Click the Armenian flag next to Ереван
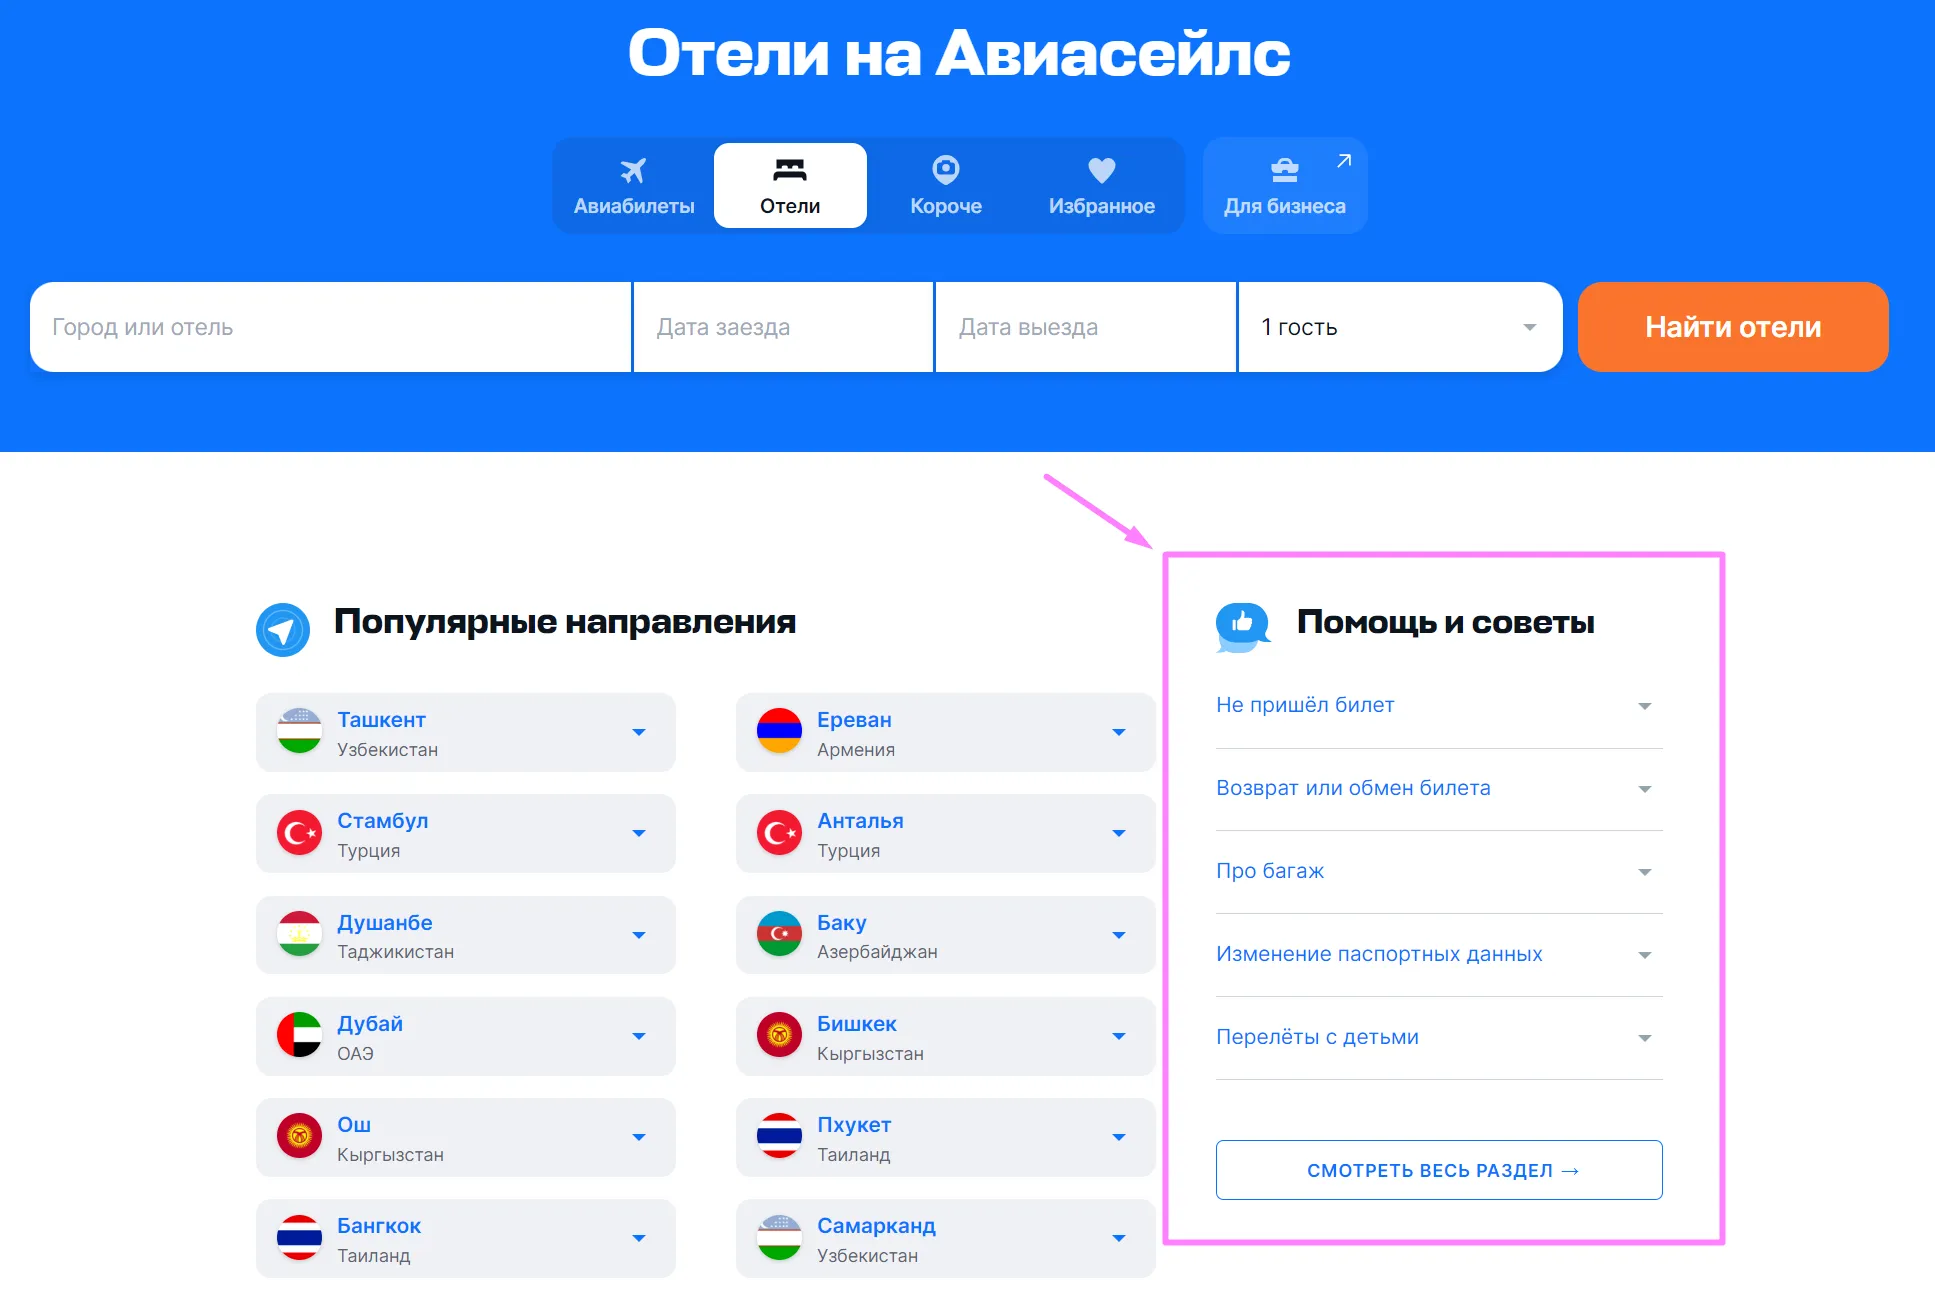 point(779,731)
